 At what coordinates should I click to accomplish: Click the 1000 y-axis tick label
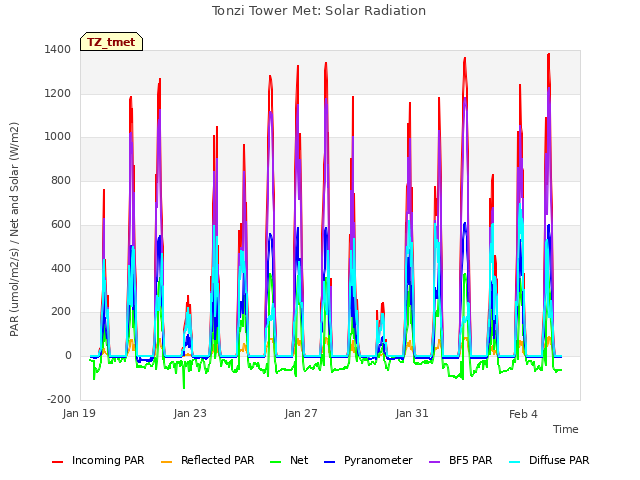pyautogui.click(x=58, y=137)
